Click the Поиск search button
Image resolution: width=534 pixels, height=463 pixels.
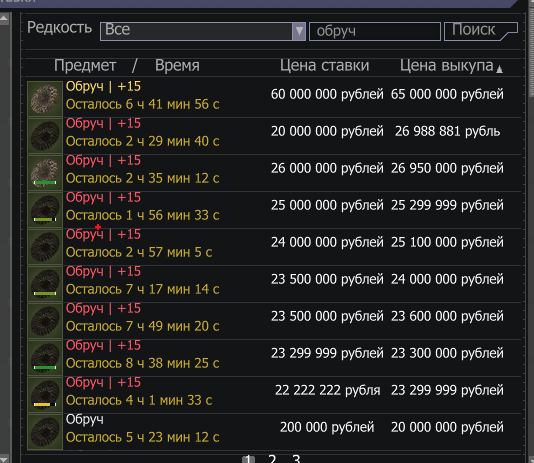481,31
